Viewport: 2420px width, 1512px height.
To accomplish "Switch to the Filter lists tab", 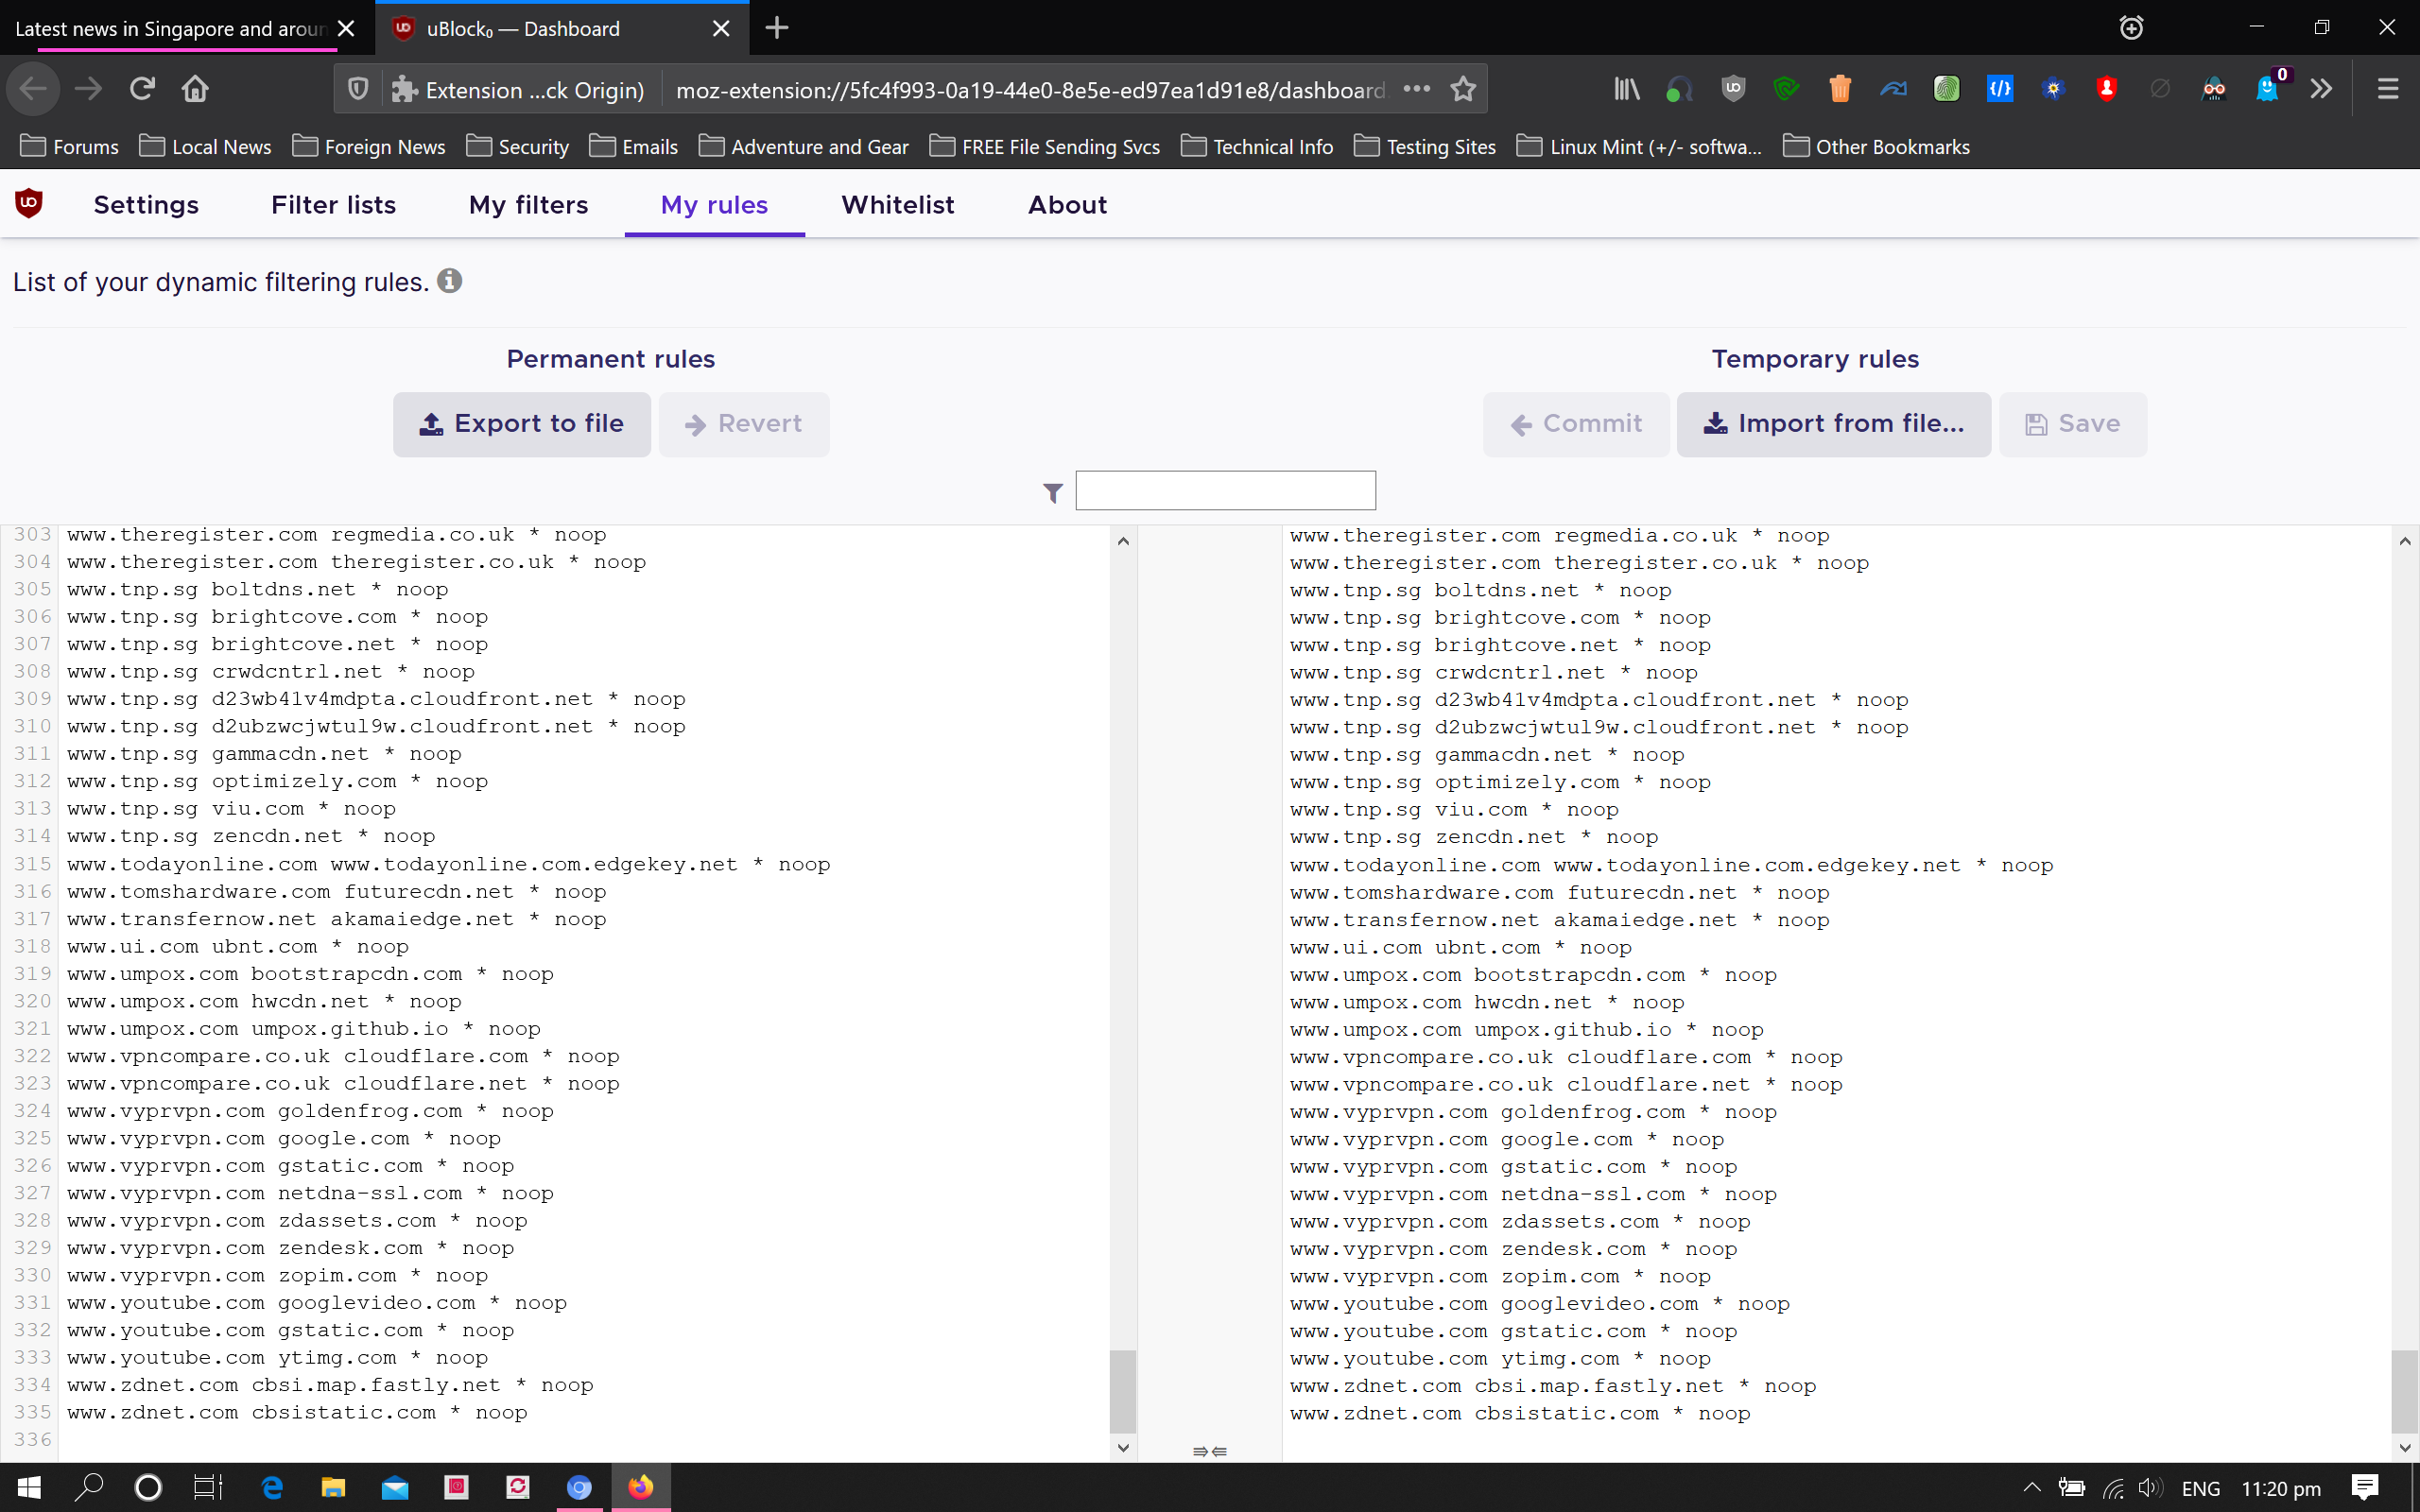I will [x=333, y=205].
